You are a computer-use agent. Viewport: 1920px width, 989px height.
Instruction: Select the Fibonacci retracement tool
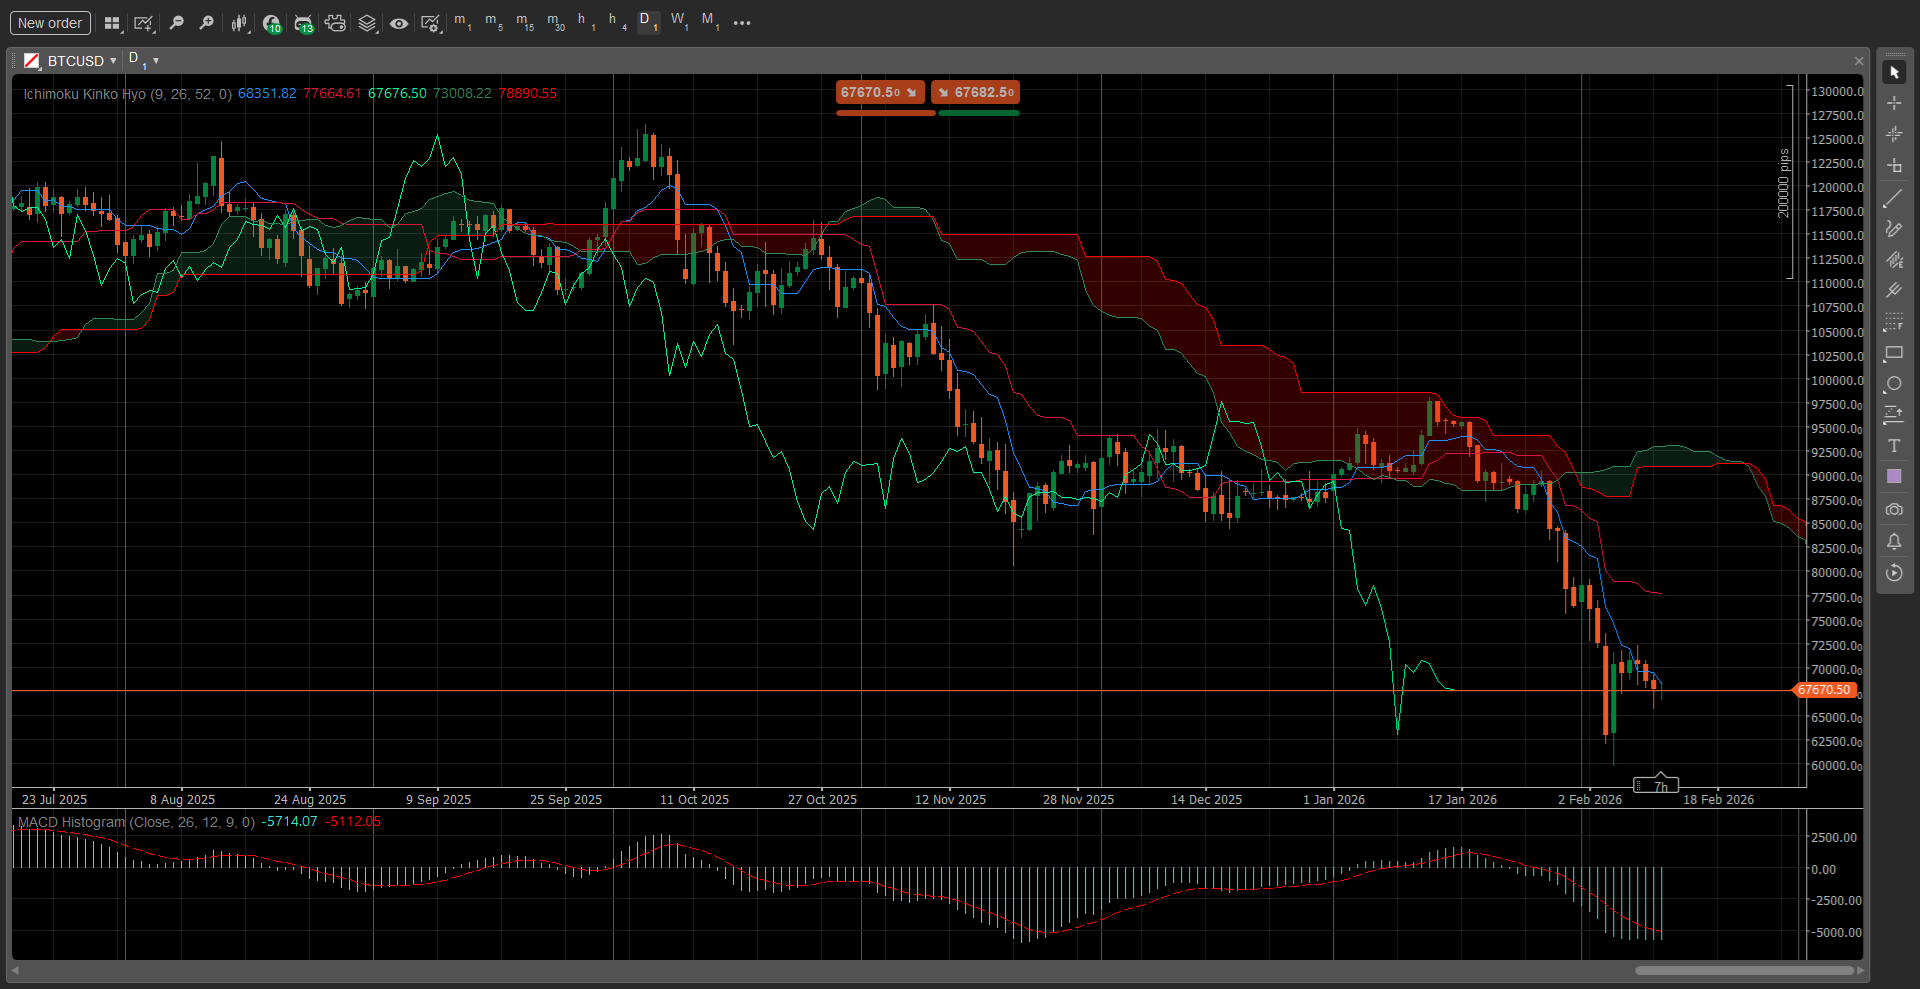tap(1894, 322)
